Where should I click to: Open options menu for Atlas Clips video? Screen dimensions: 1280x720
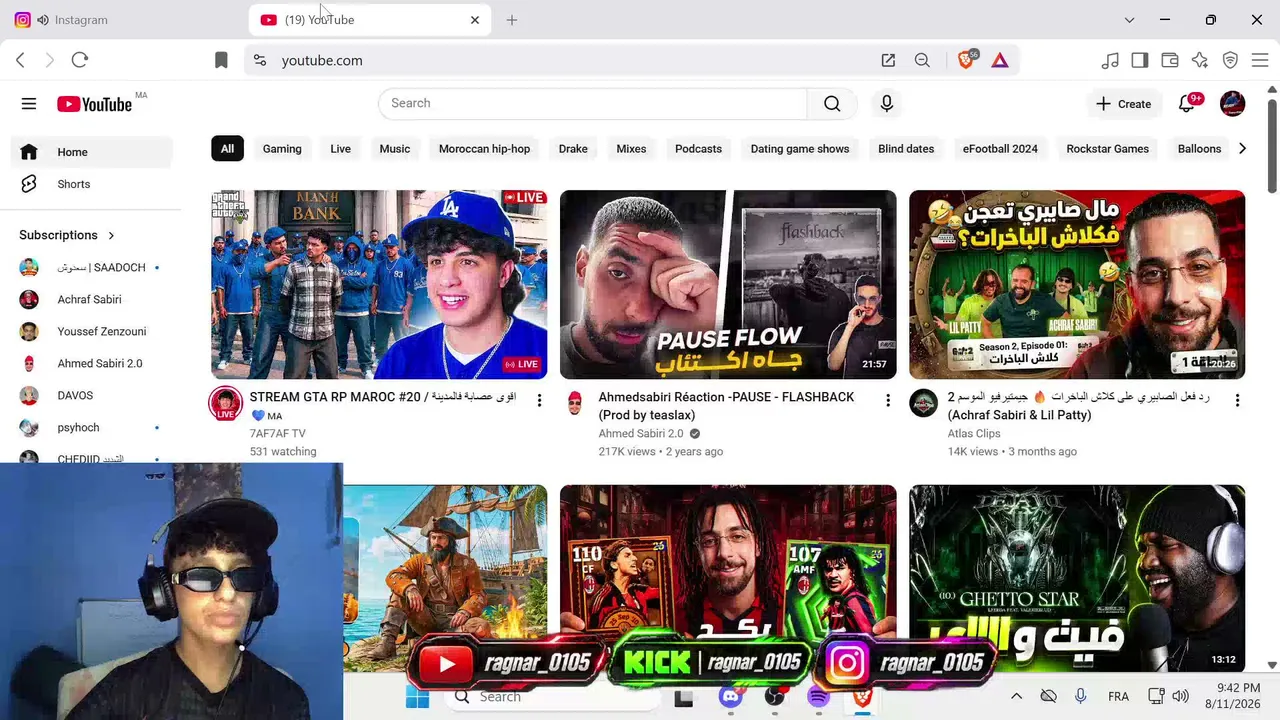click(x=1237, y=401)
